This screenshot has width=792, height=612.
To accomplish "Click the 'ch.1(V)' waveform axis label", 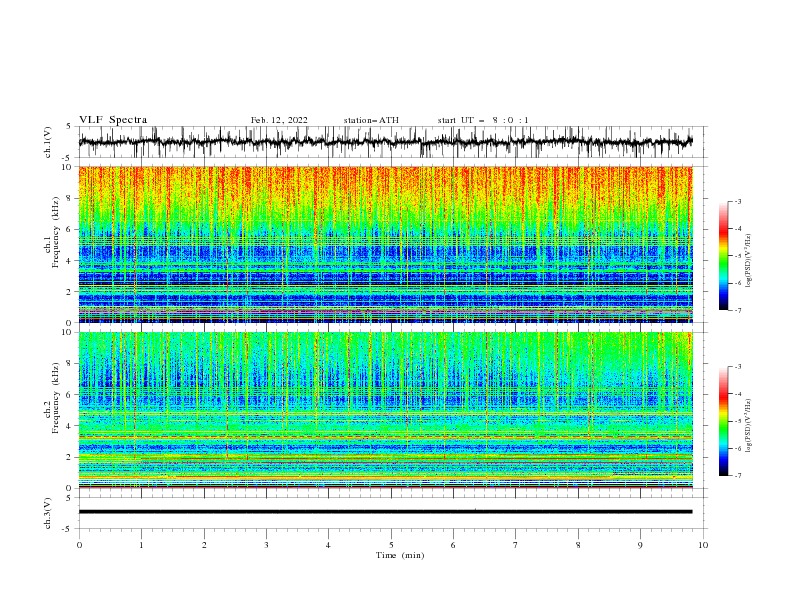I will (x=48, y=142).
